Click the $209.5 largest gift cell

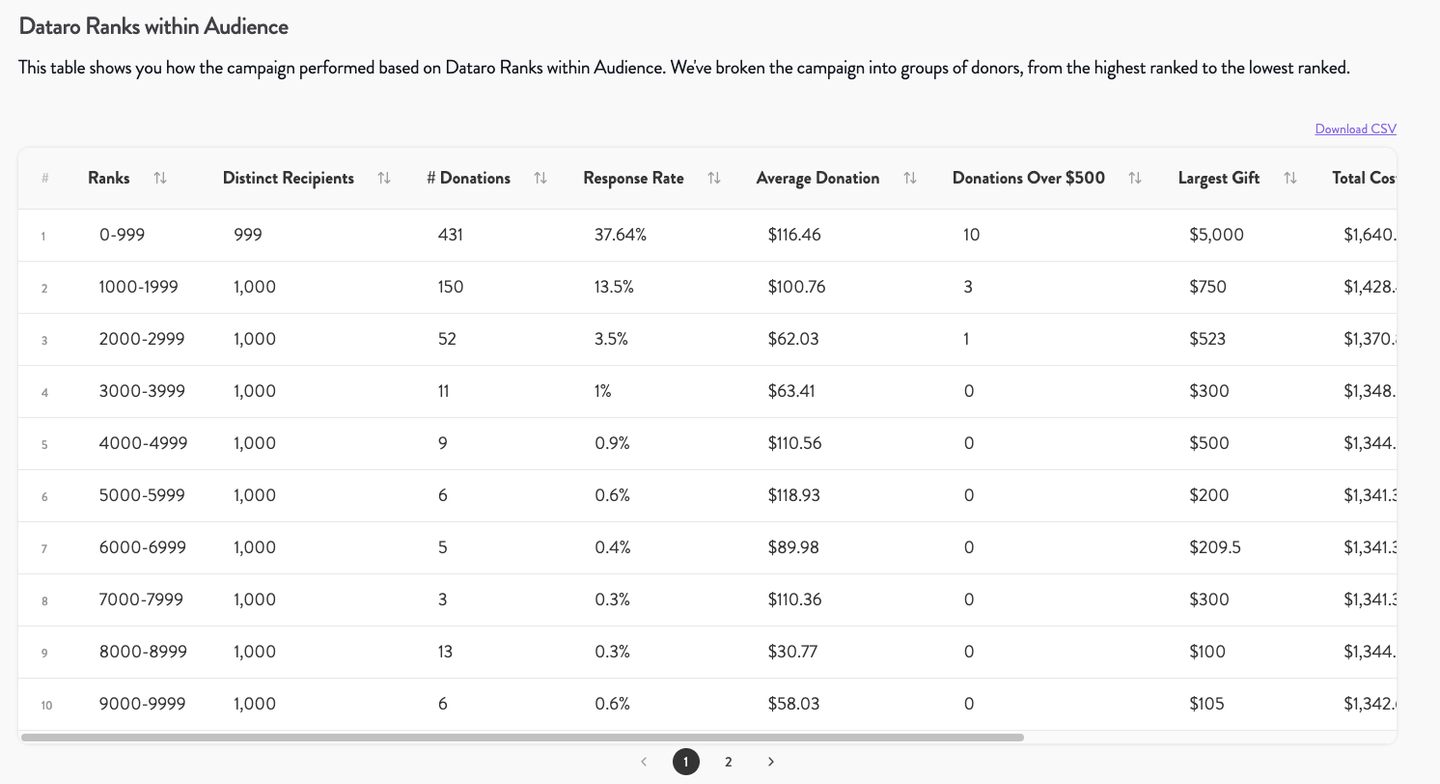(x=1215, y=547)
